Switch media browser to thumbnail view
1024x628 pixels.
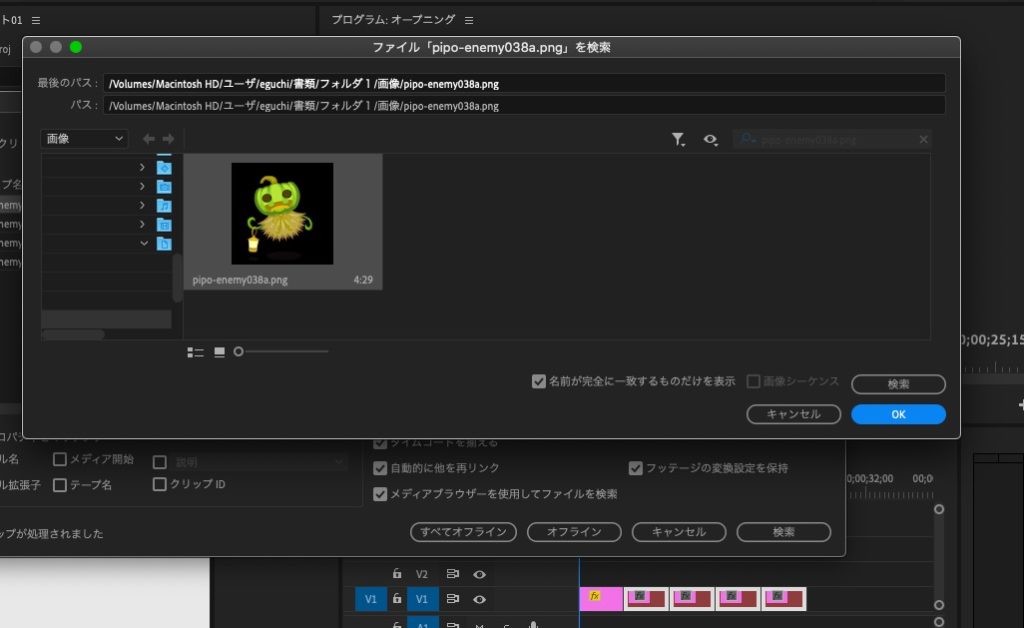click(219, 352)
